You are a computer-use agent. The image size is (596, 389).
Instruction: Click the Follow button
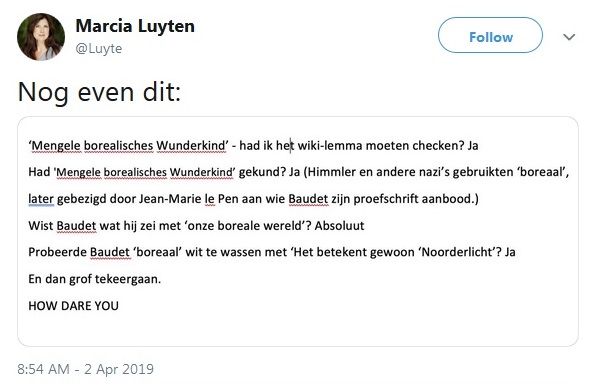[490, 37]
